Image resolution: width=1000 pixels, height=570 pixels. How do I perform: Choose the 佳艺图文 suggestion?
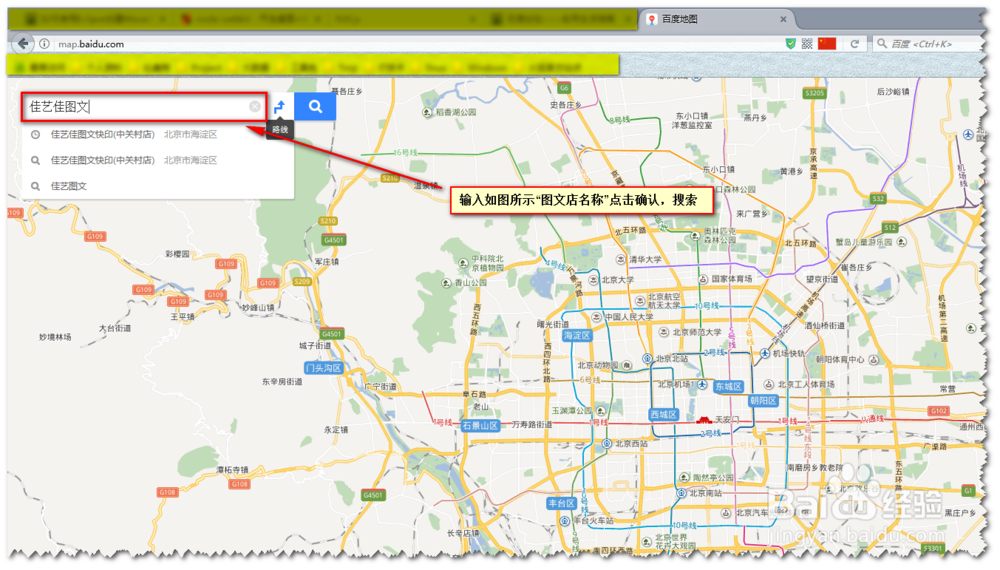pos(158,186)
